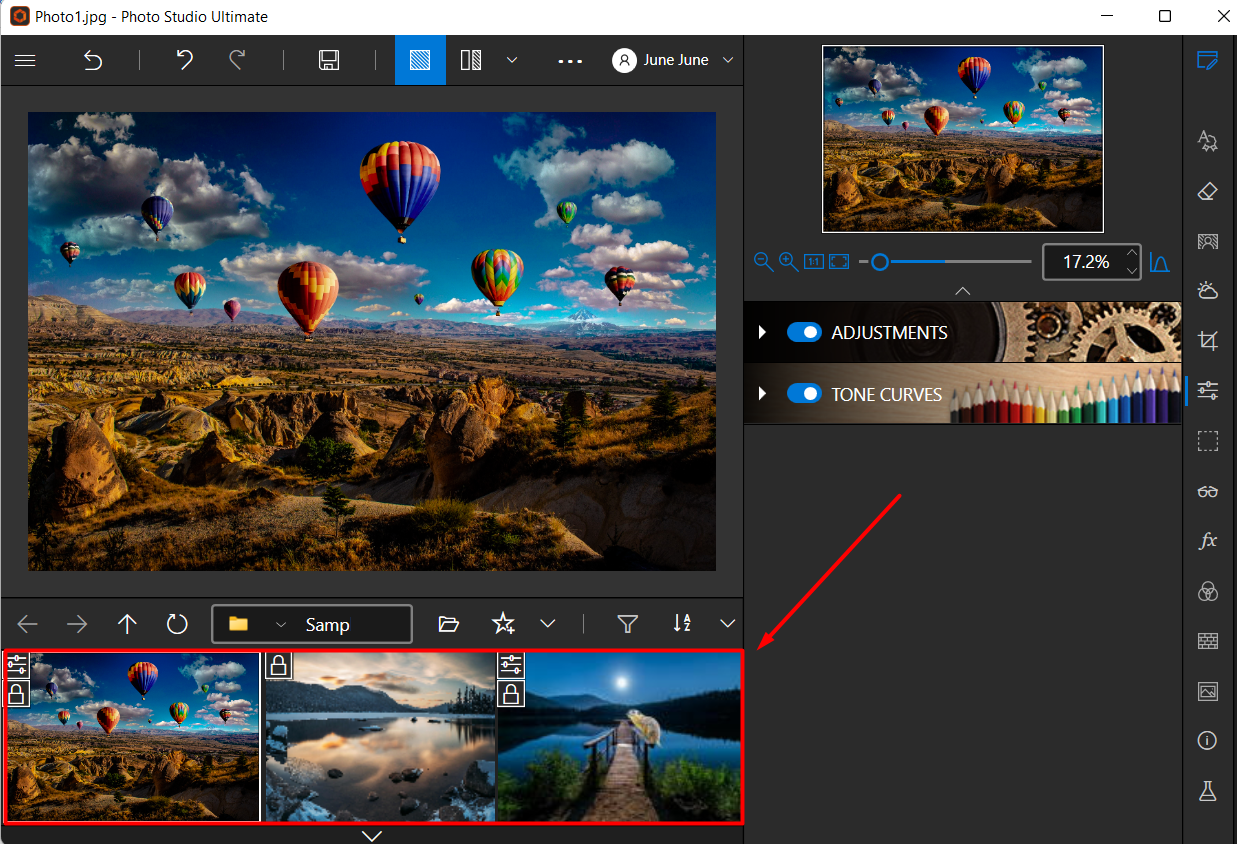1237x844 pixels.
Task: Open the June June account menu
Action: pos(674,60)
